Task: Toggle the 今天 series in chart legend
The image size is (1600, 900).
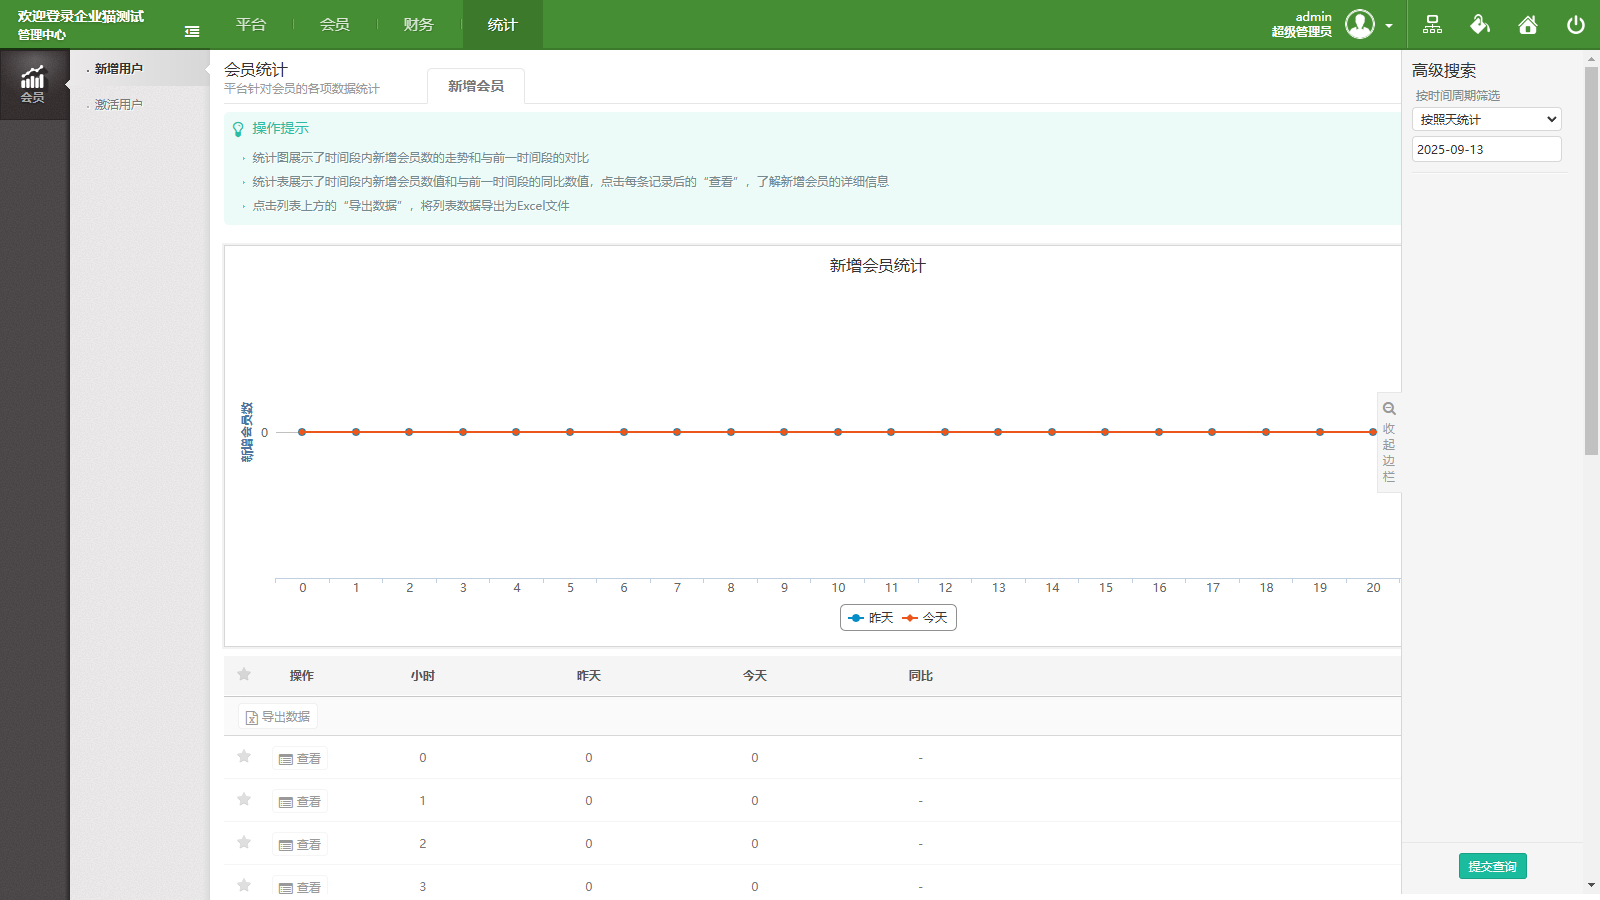Action: coord(925,618)
